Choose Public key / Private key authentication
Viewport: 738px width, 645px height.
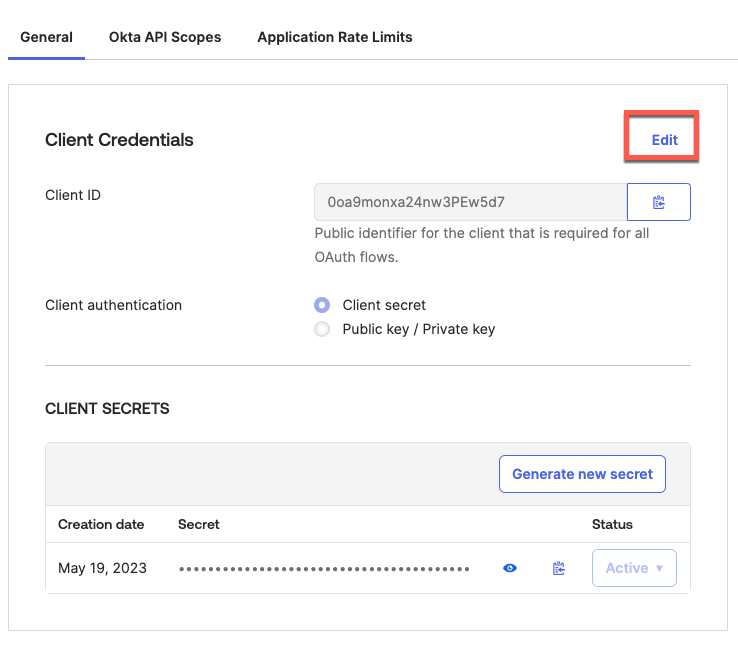click(322, 329)
